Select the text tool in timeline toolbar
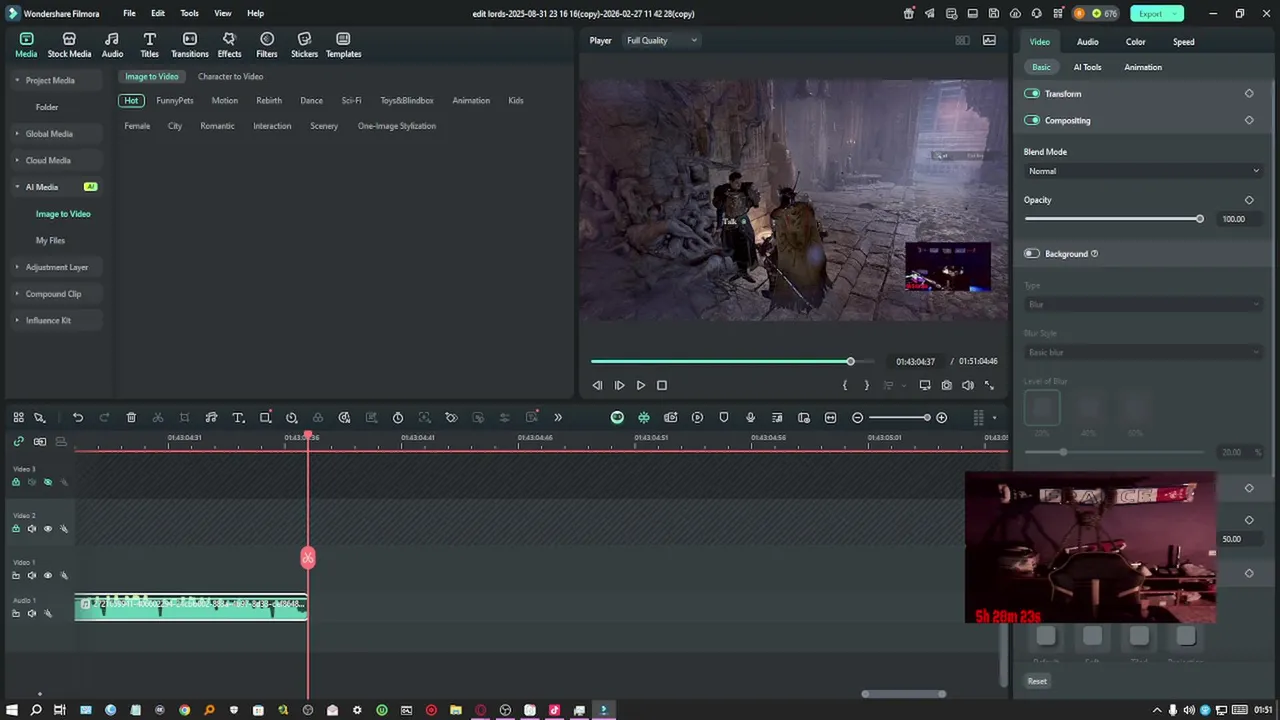1280x720 pixels. (238, 417)
